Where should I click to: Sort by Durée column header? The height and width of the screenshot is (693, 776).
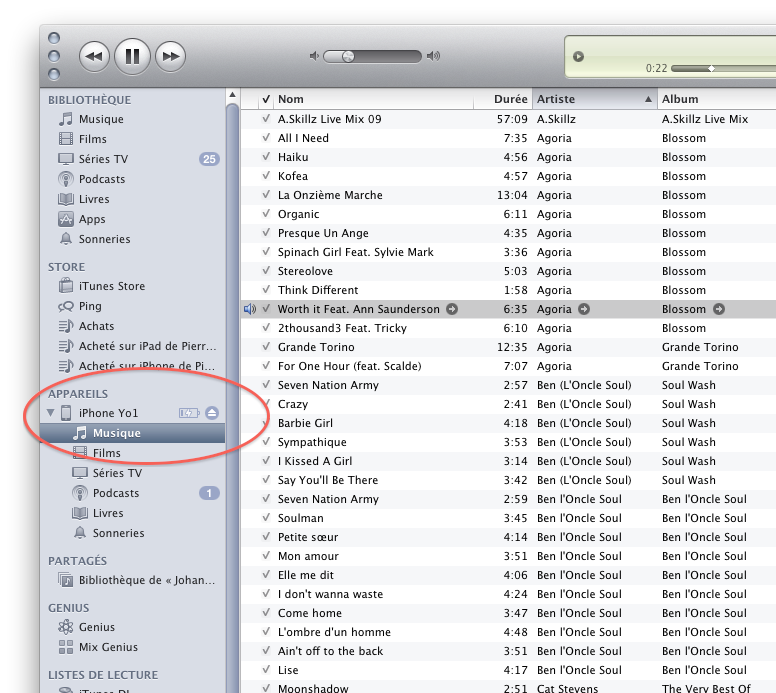503,99
